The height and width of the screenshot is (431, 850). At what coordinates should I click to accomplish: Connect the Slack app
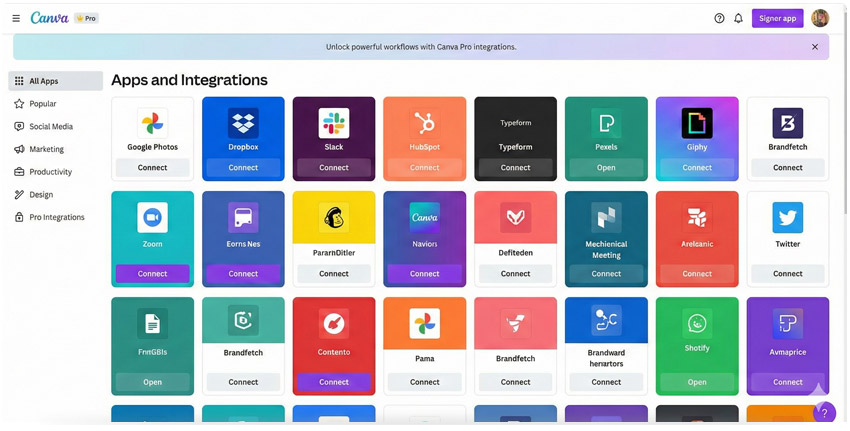click(x=334, y=168)
